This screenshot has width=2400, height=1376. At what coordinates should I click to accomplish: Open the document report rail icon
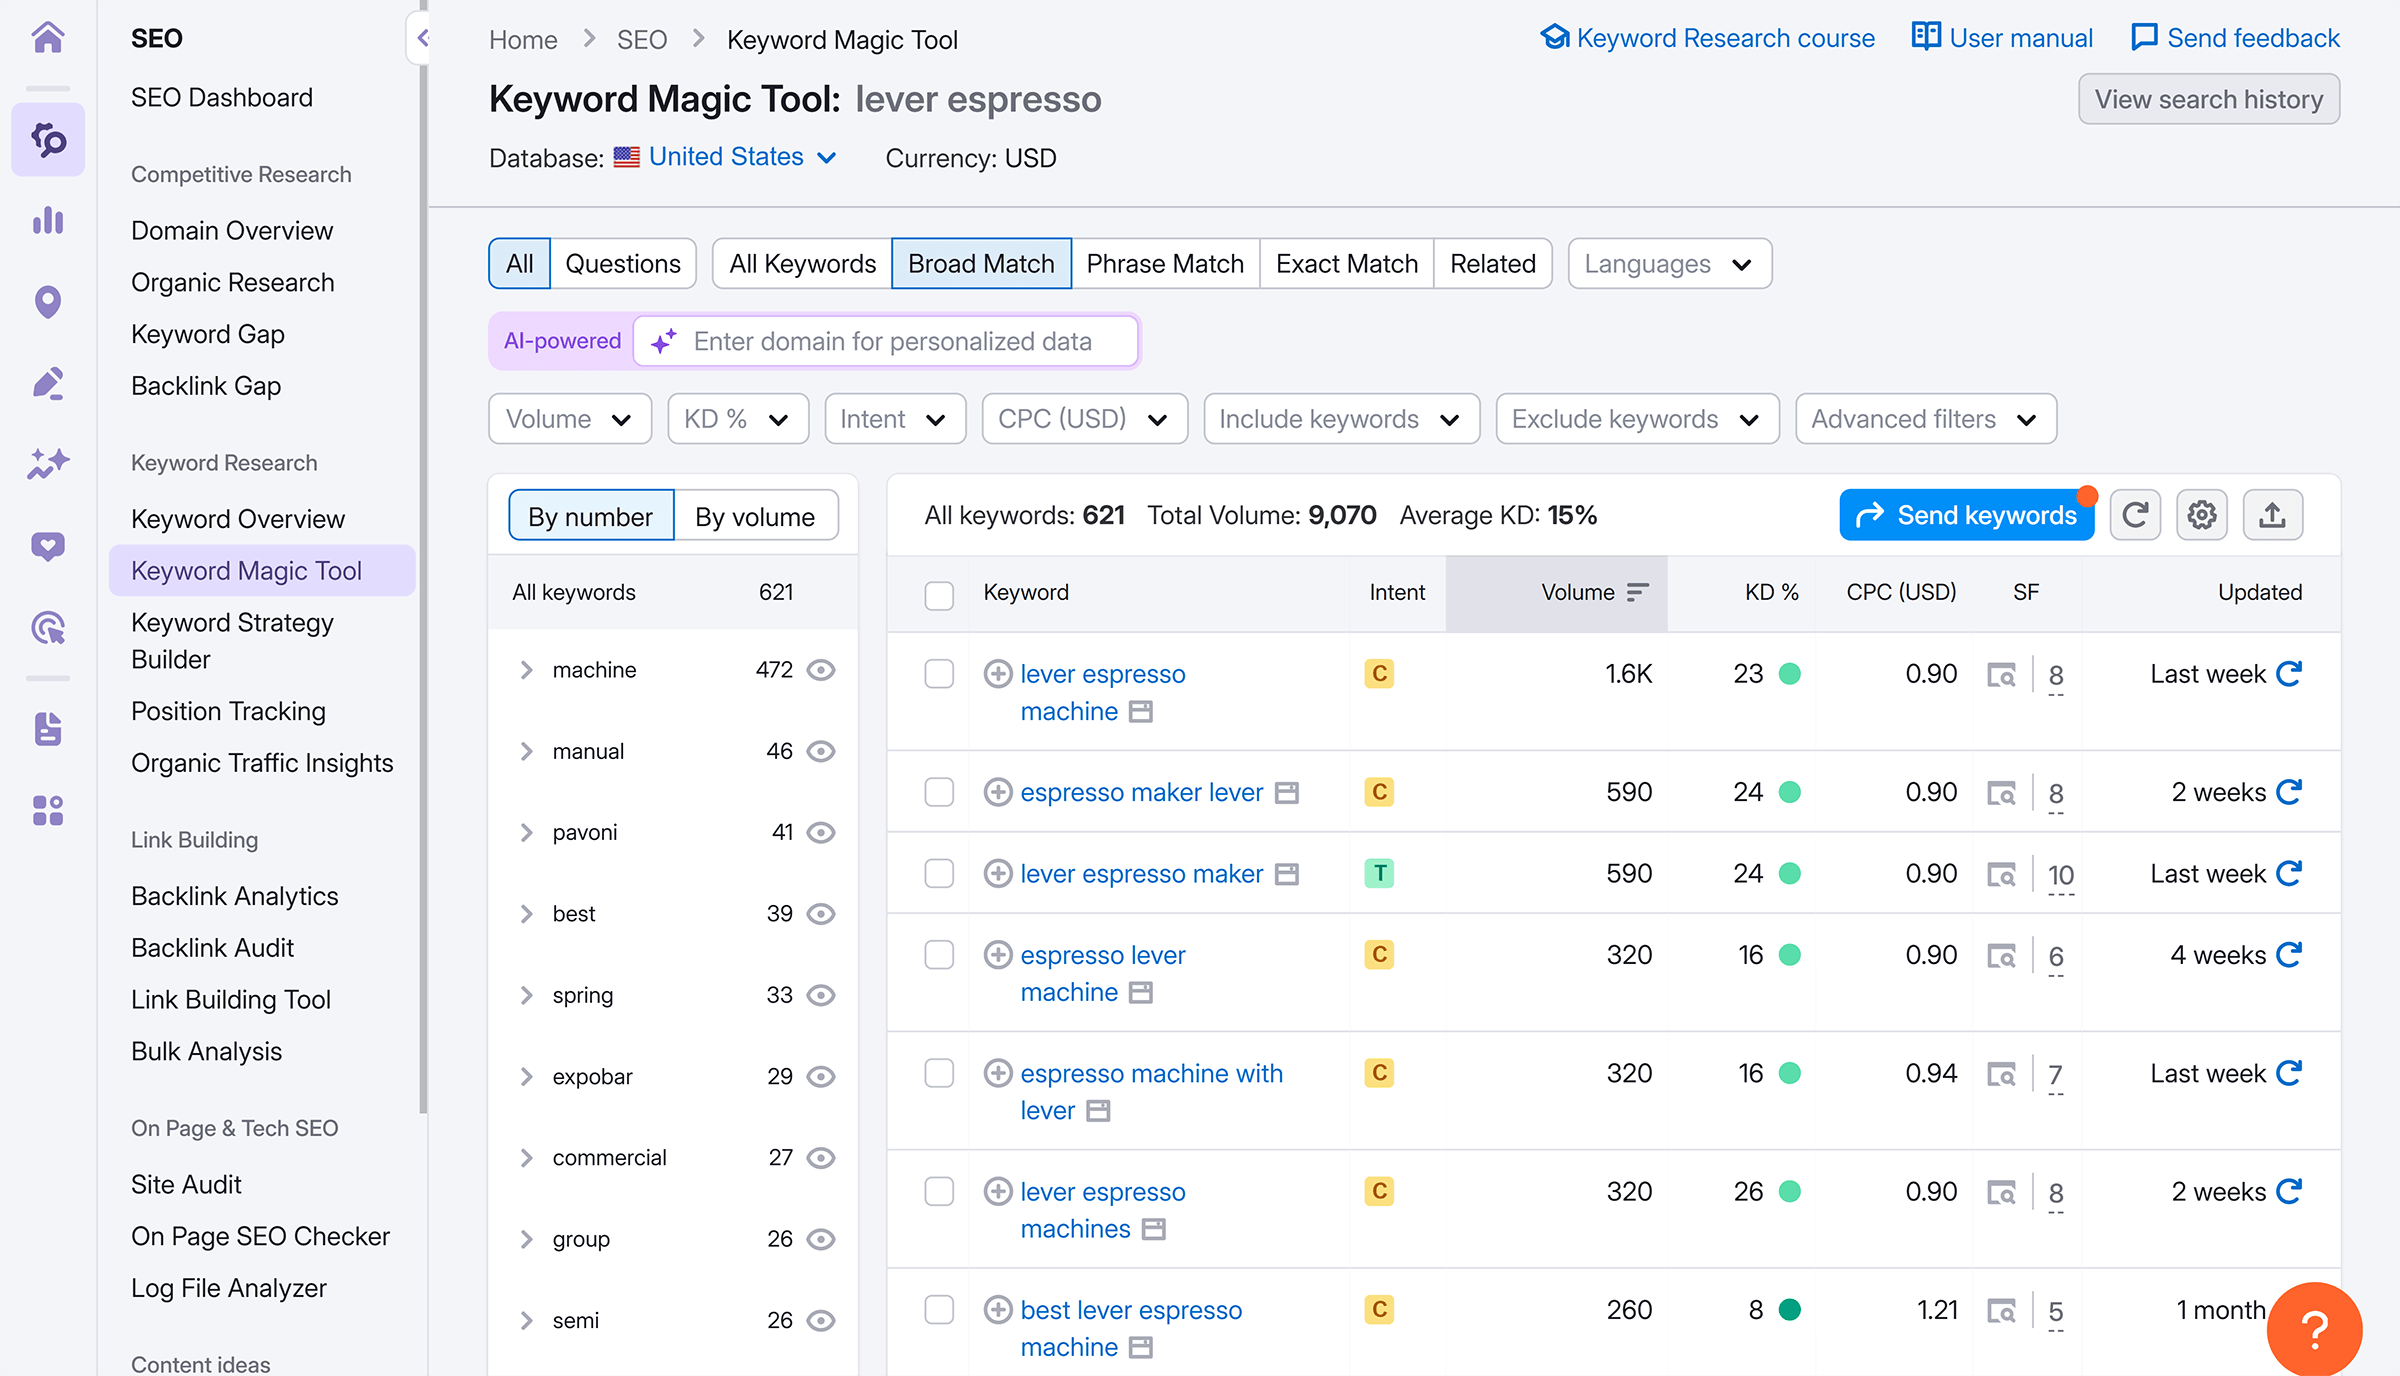(48, 729)
